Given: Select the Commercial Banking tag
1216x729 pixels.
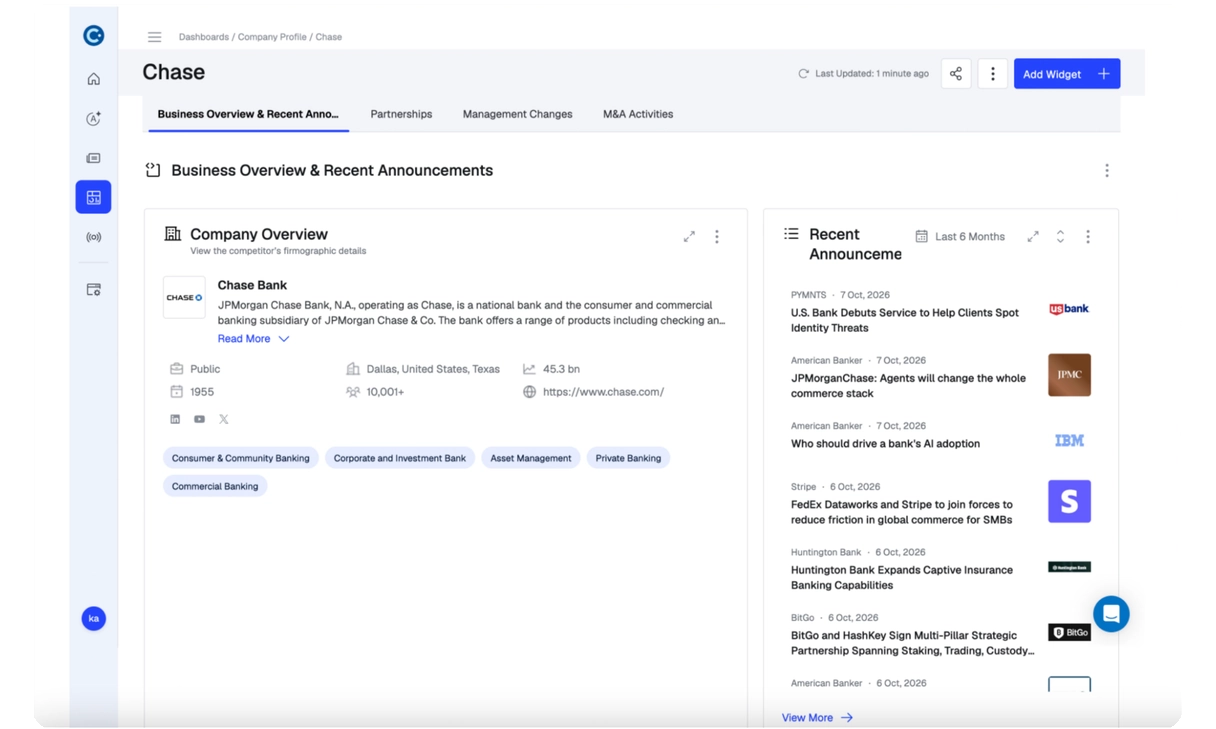Looking at the screenshot, I should click(215, 486).
